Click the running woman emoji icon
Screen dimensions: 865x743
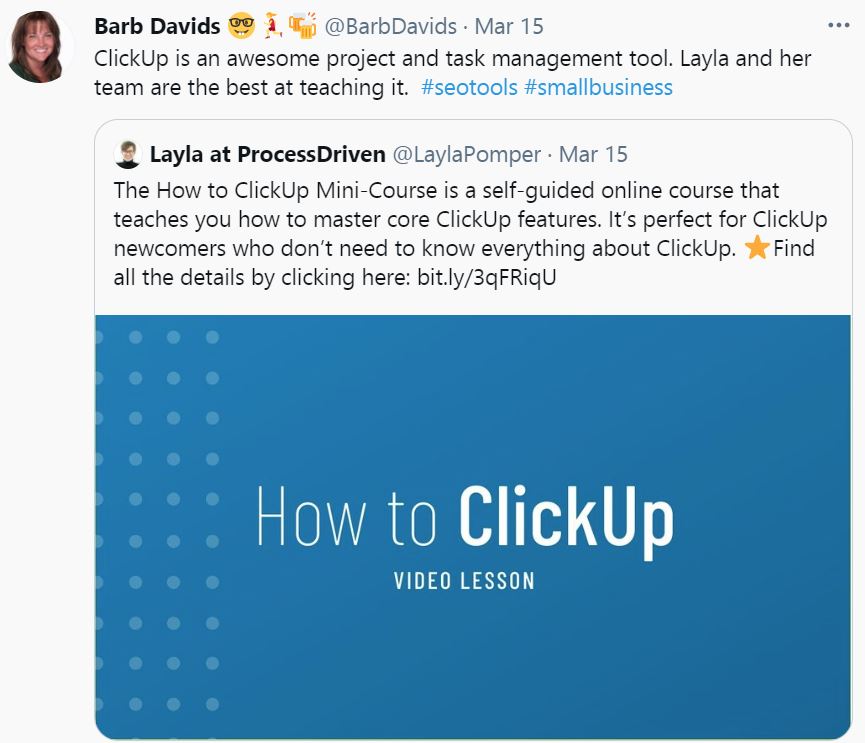273,26
